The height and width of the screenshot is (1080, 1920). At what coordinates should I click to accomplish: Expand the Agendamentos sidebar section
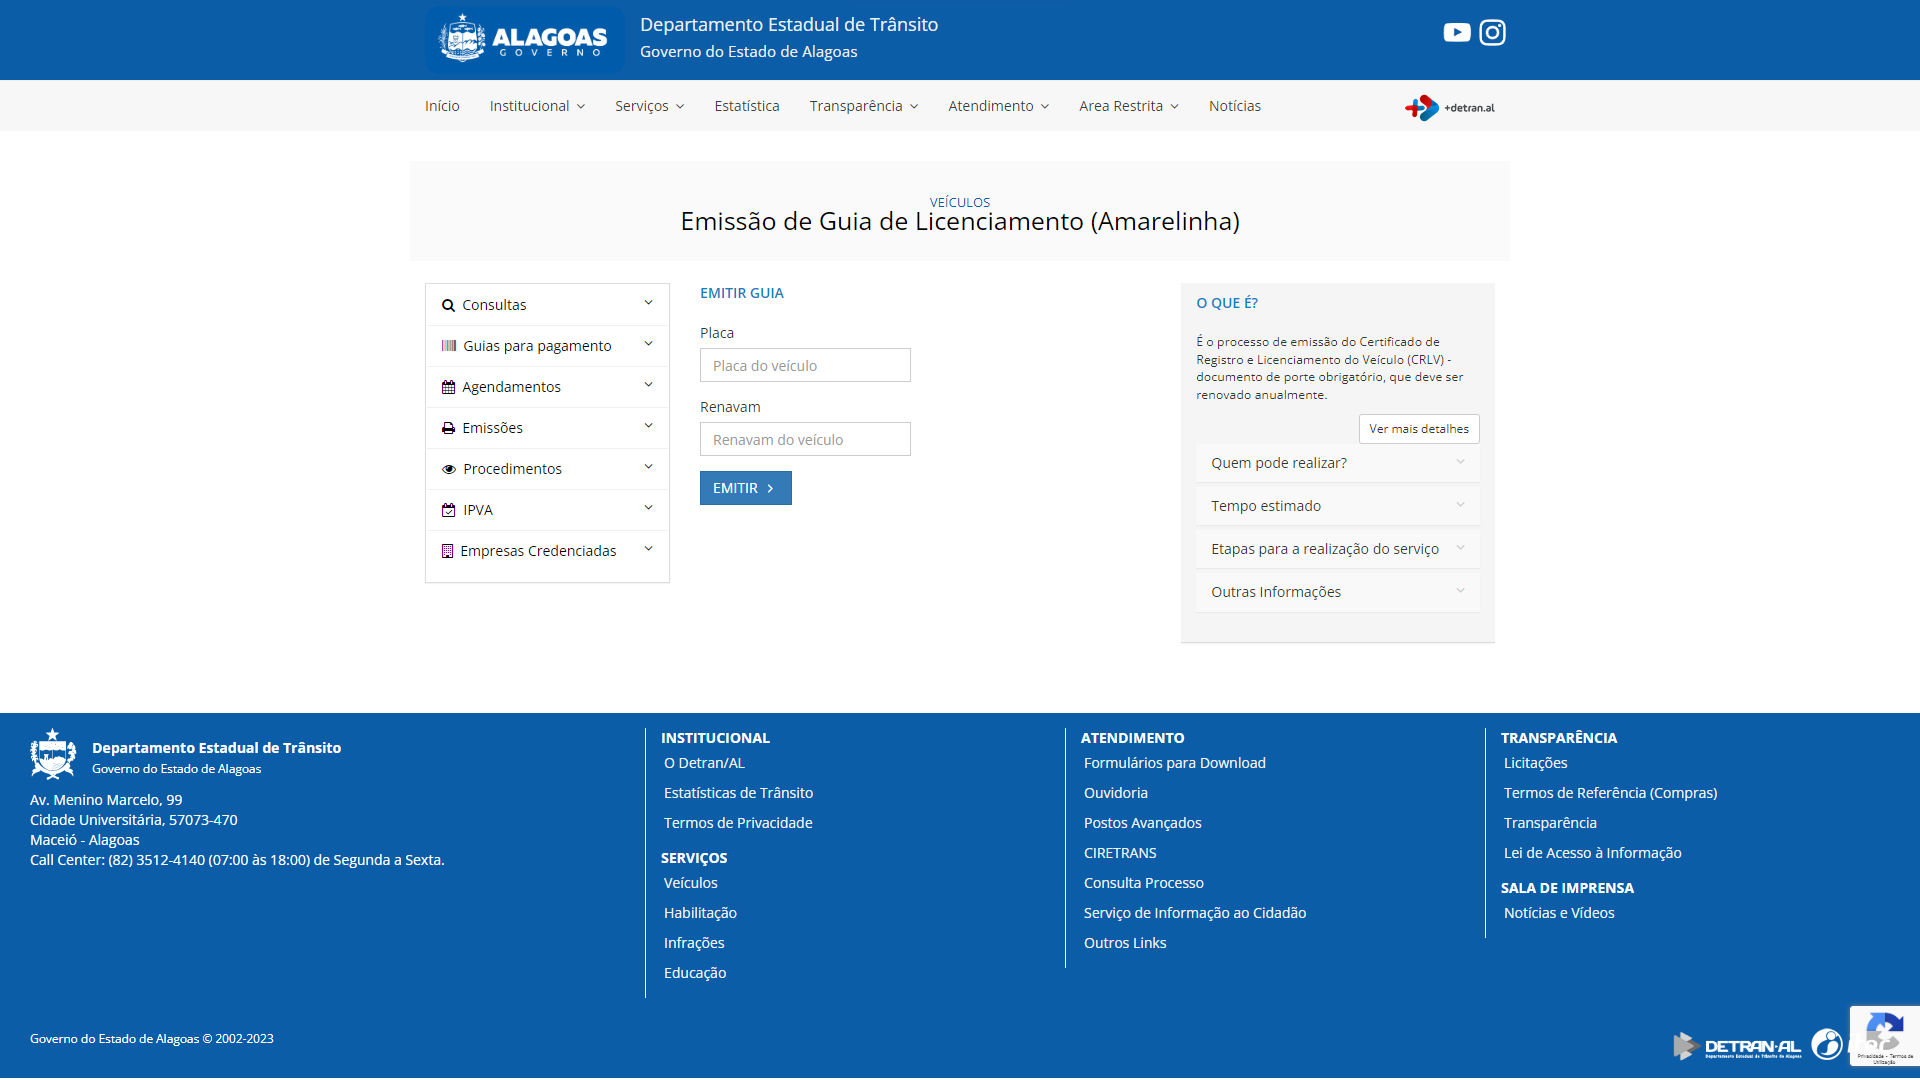point(547,387)
